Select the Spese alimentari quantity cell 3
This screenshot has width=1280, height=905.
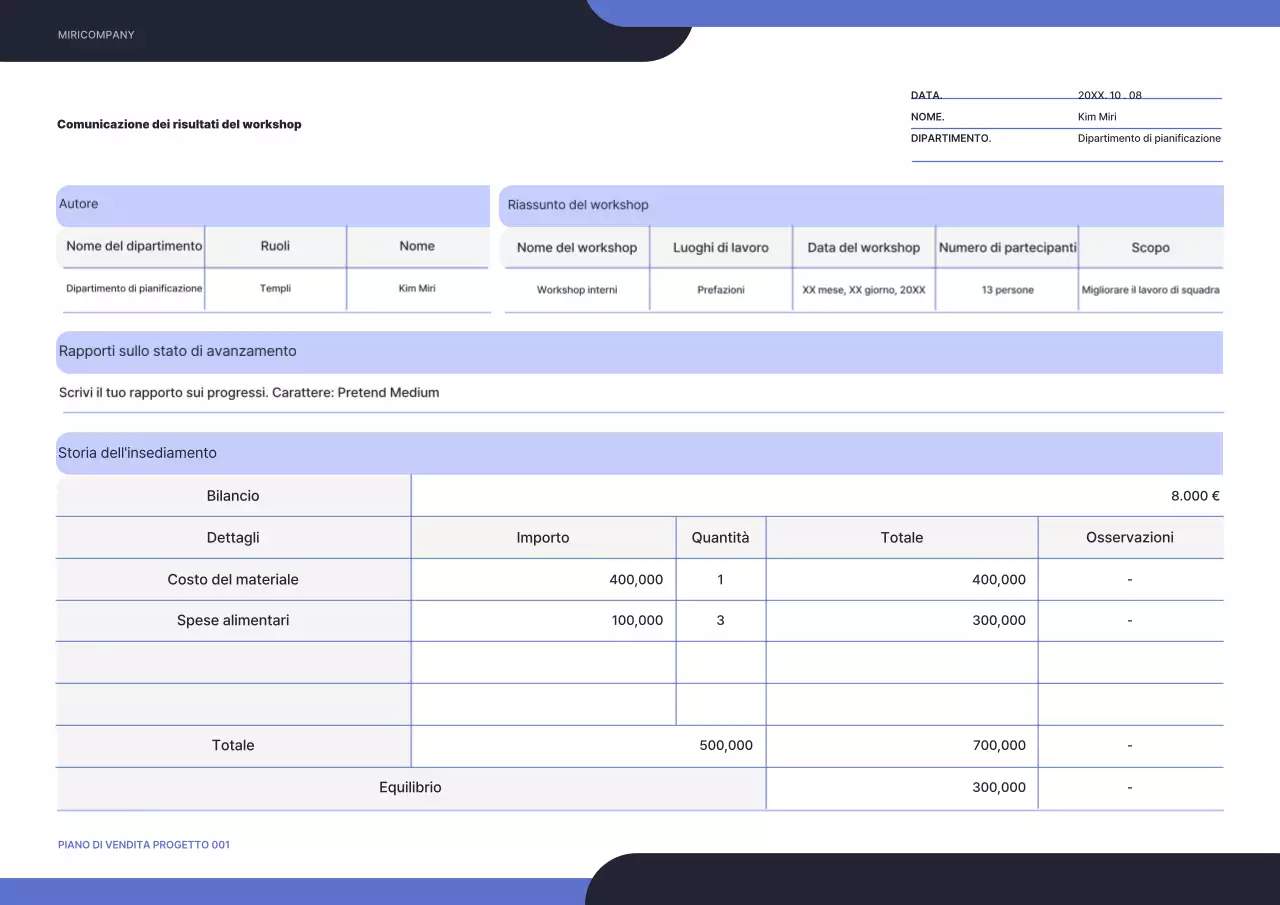[x=720, y=620]
